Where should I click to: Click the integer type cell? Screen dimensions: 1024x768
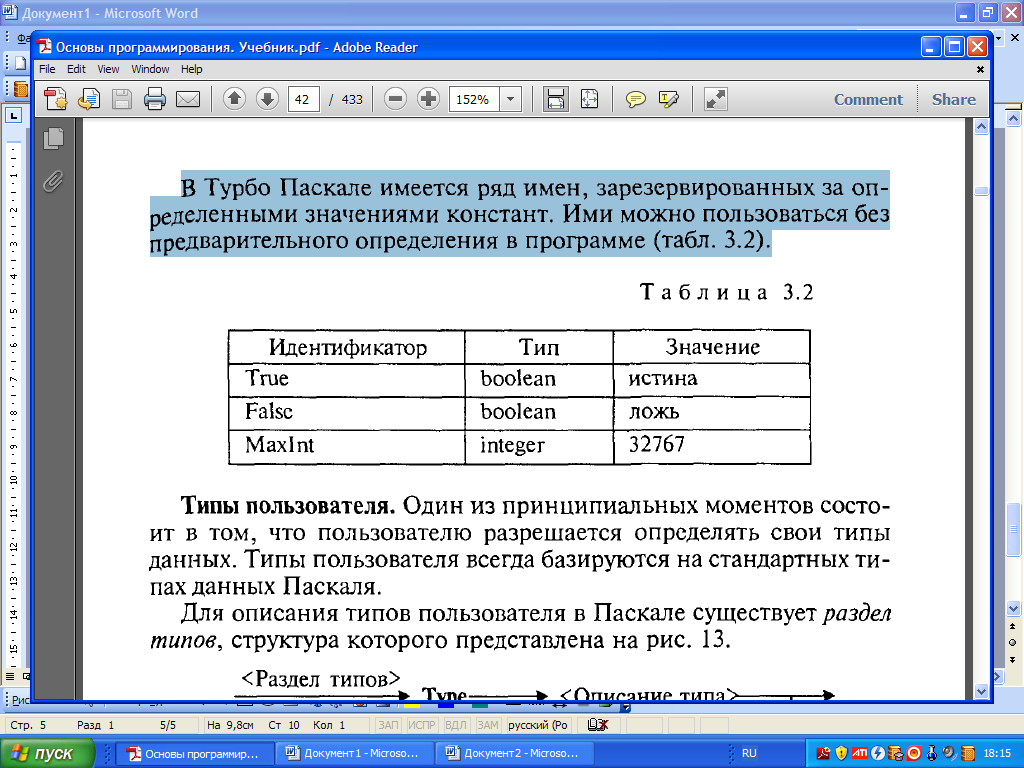point(539,446)
